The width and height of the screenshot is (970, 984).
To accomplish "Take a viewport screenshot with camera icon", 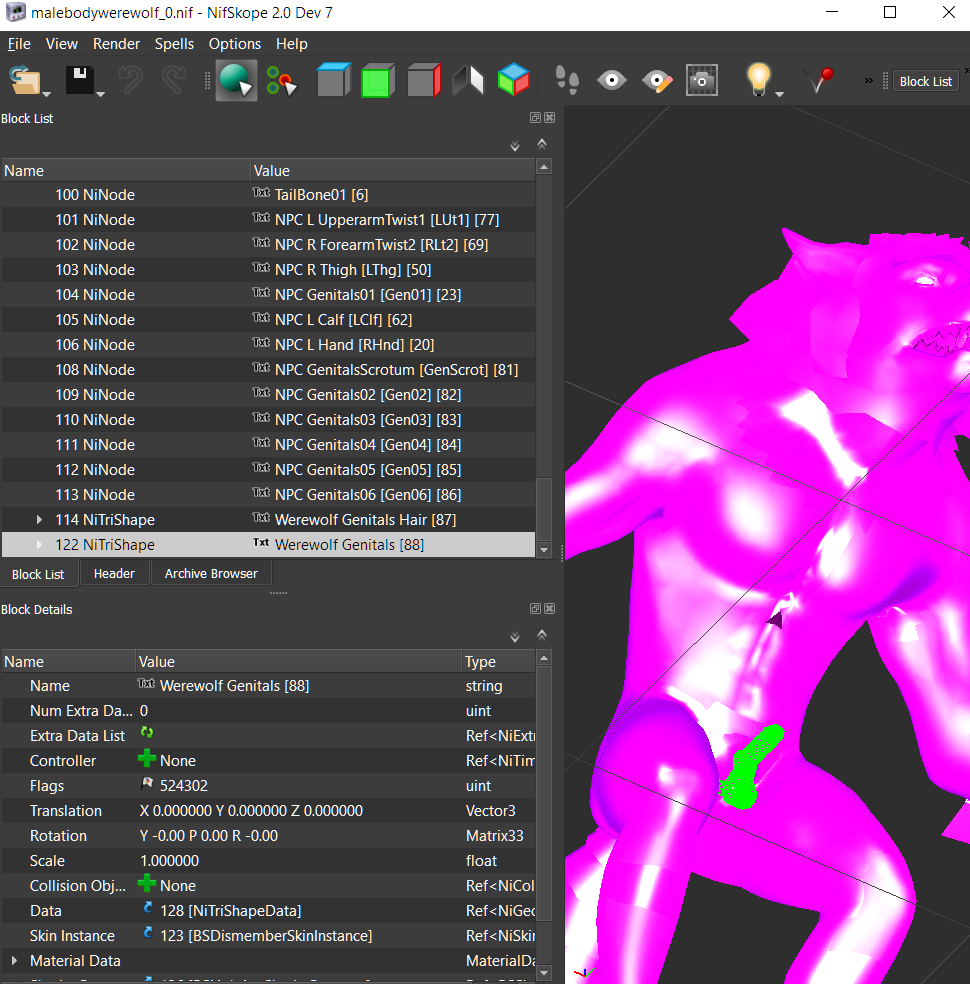I will click(x=701, y=81).
